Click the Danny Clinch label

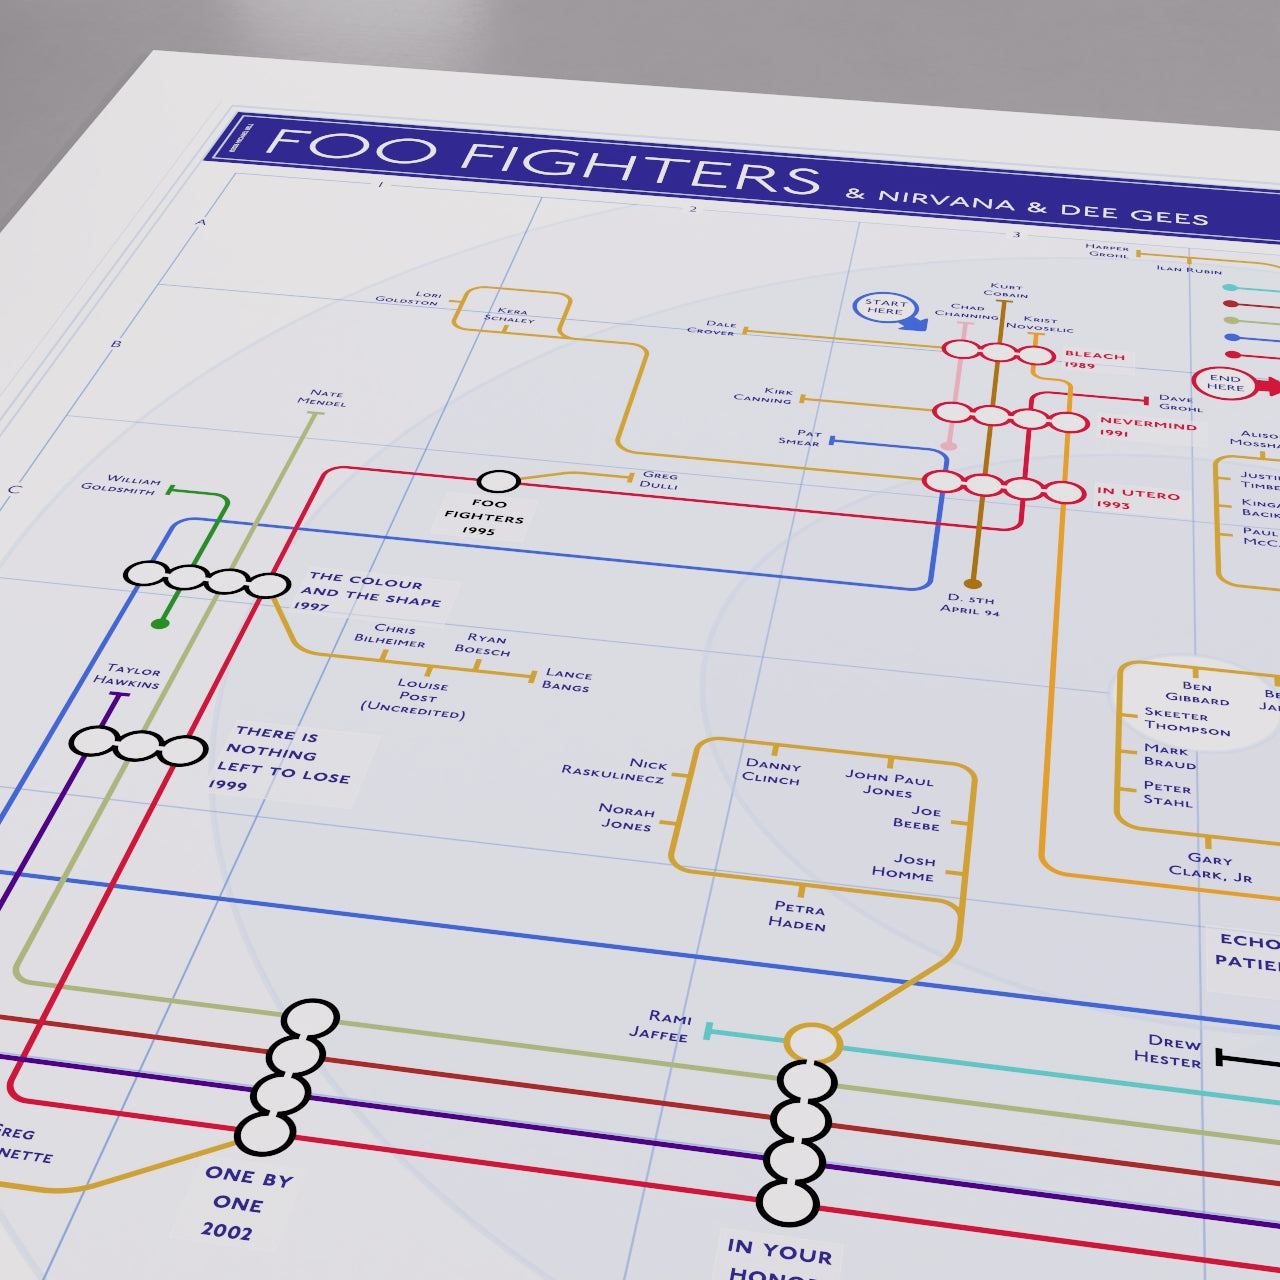point(772,771)
